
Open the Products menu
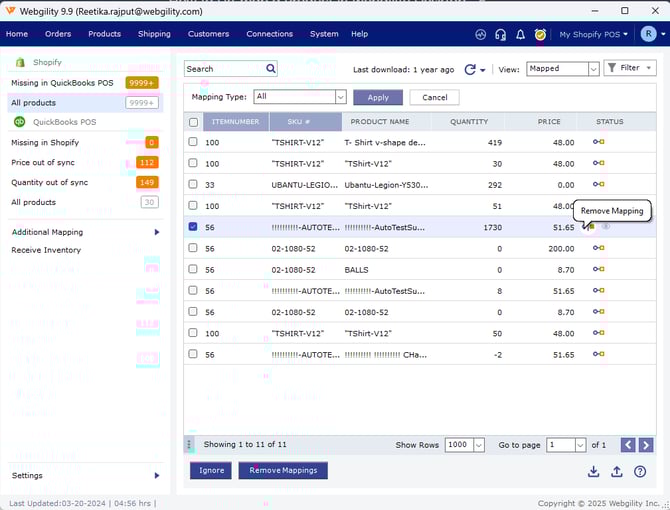[x=104, y=34]
